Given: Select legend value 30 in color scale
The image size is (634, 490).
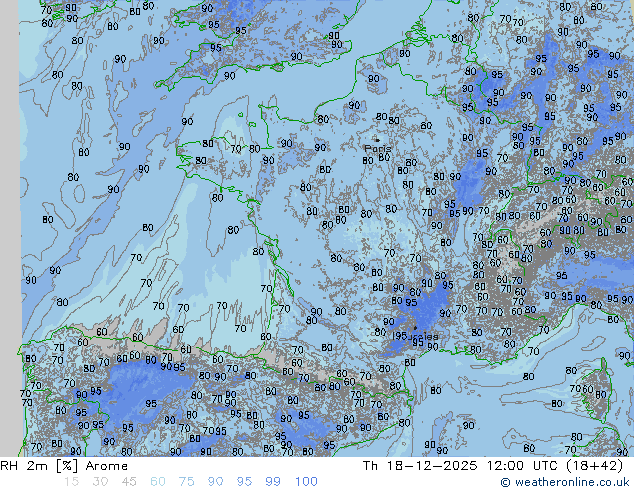Looking at the screenshot, I should pyautogui.click(x=100, y=482).
